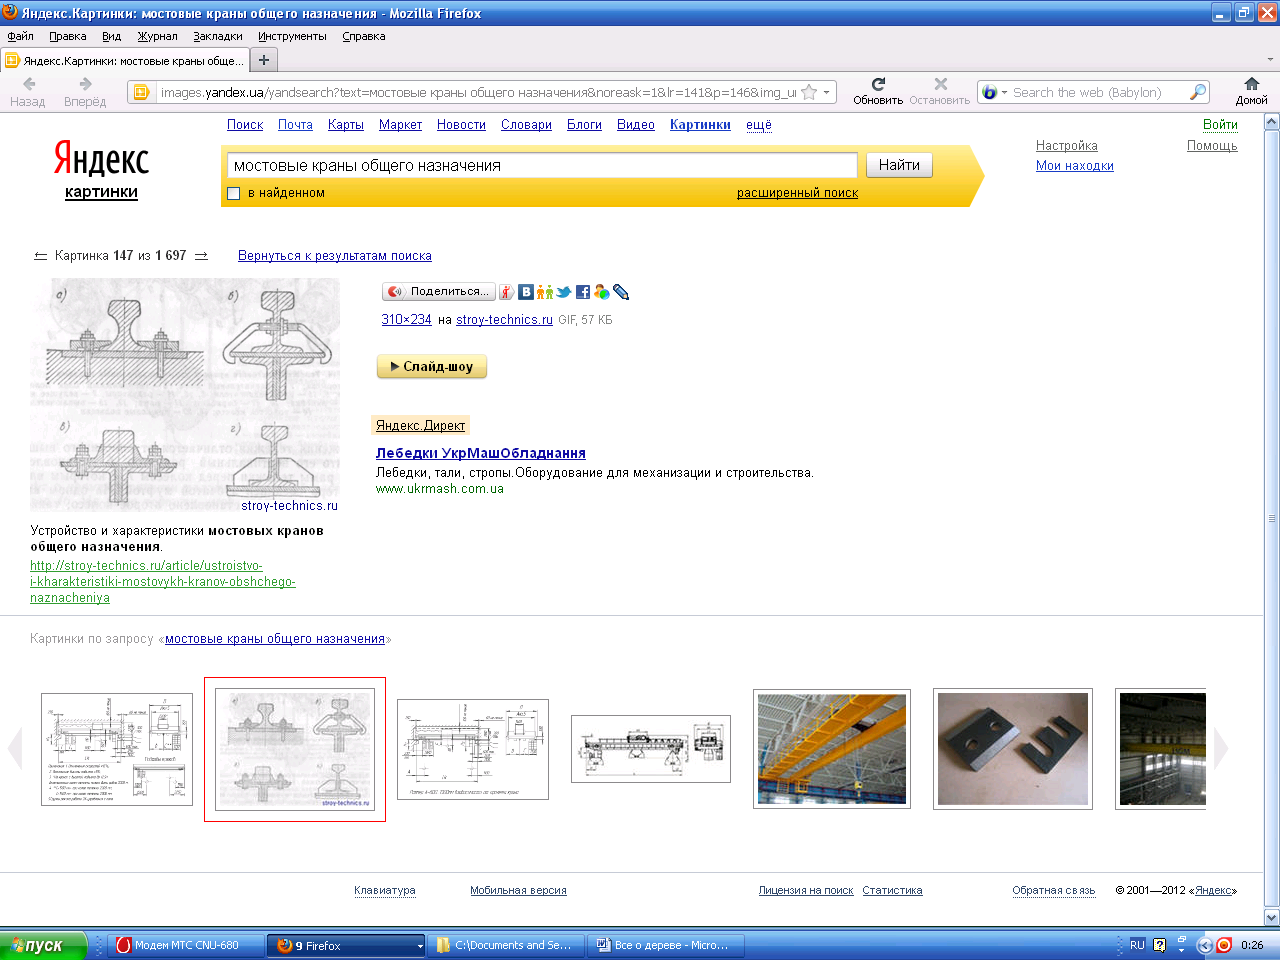The width and height of the screenshot is (1280, 960).
Task: Open a new tab with plus button
Action: 264,60
